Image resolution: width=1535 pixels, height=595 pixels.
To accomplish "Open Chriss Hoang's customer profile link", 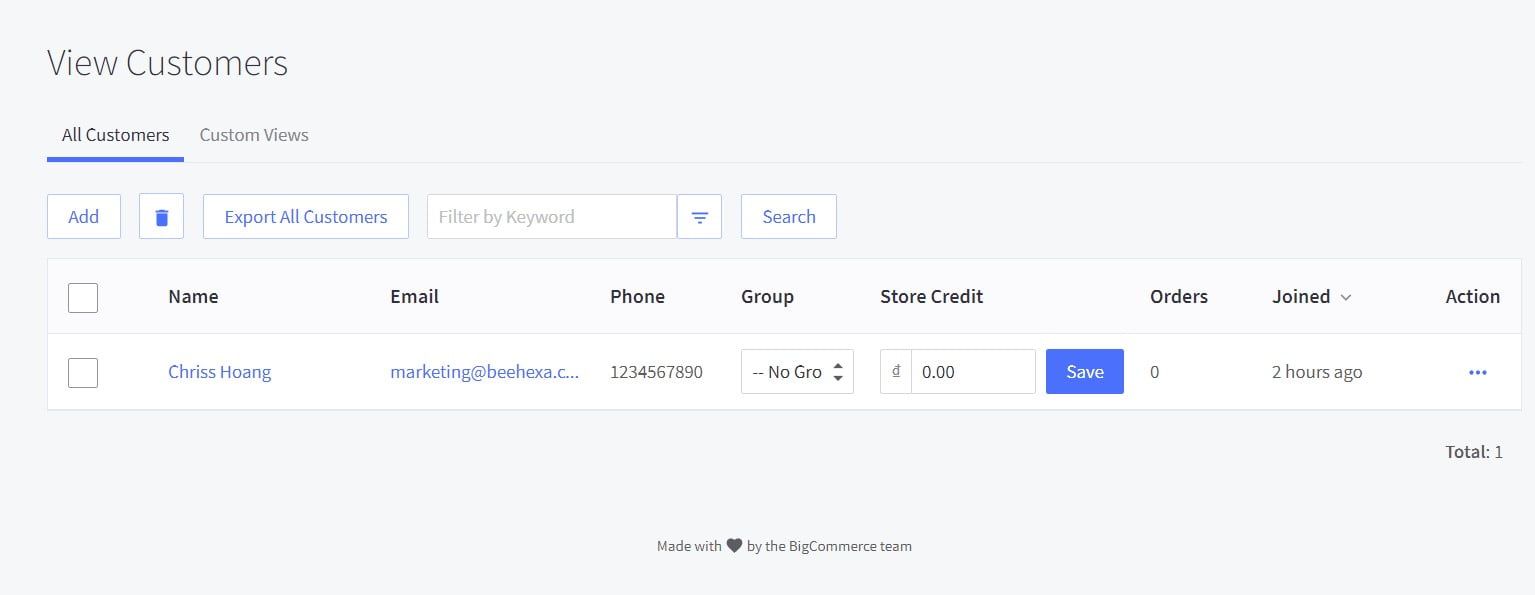I will (x=219, y=371).
